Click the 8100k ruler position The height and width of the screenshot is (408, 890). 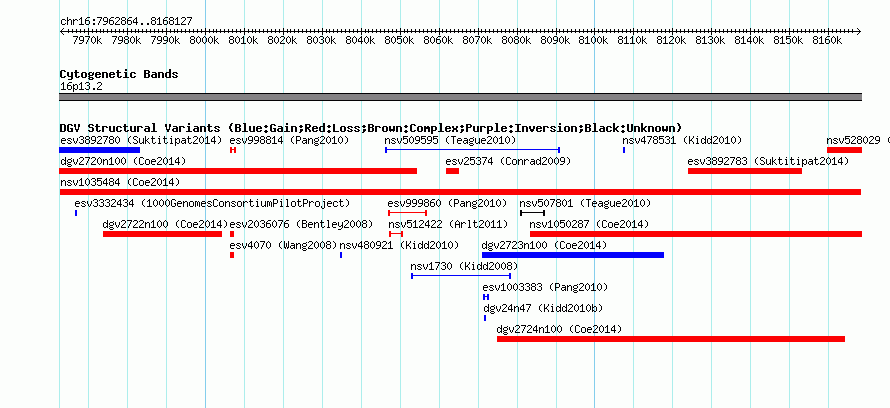[x=594, y=41]
